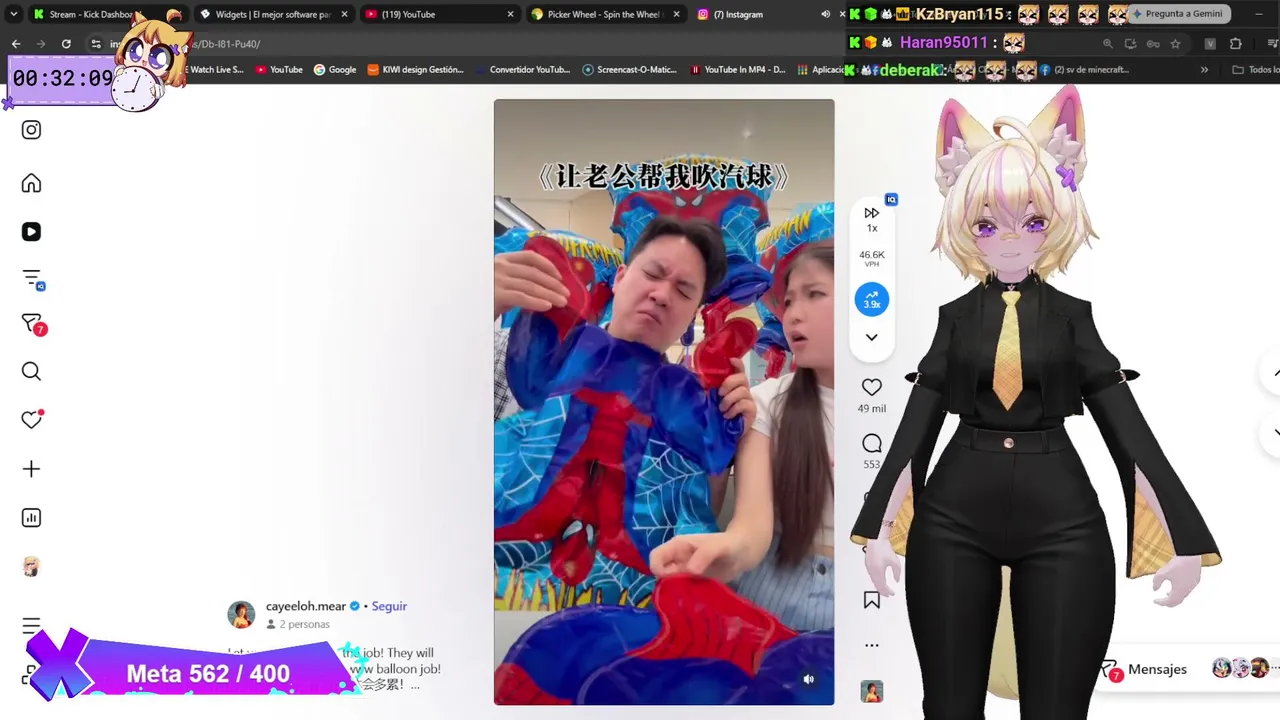Open the browser extensions puzzle icon

pyautogui.click(x=1235, y=44)
